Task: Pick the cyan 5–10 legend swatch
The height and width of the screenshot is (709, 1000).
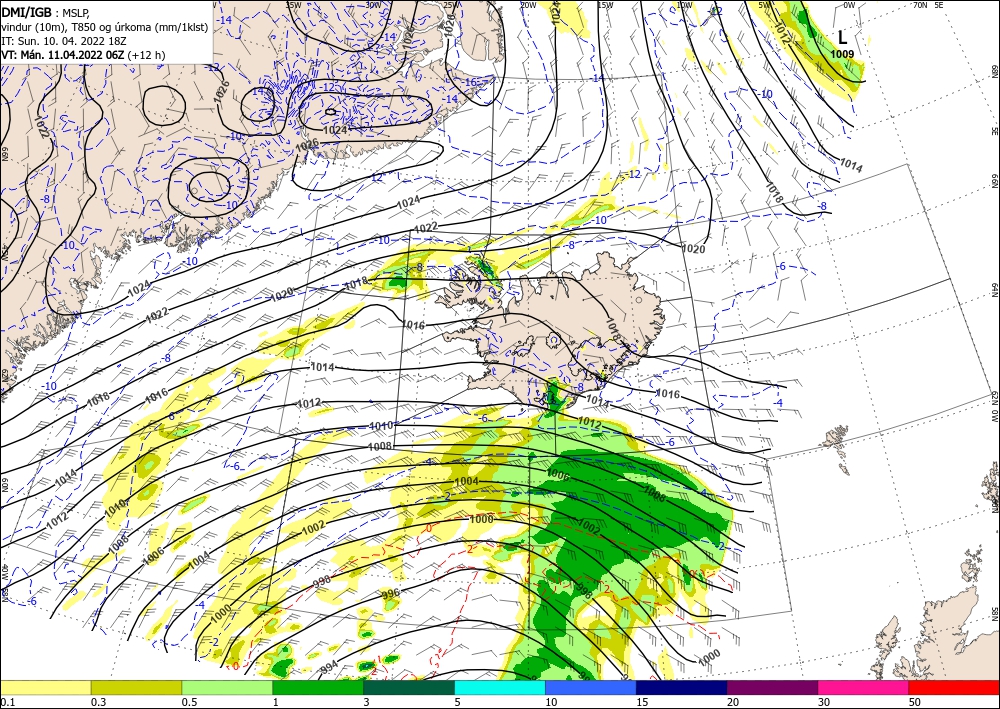Action: click(x=500, y=687)
